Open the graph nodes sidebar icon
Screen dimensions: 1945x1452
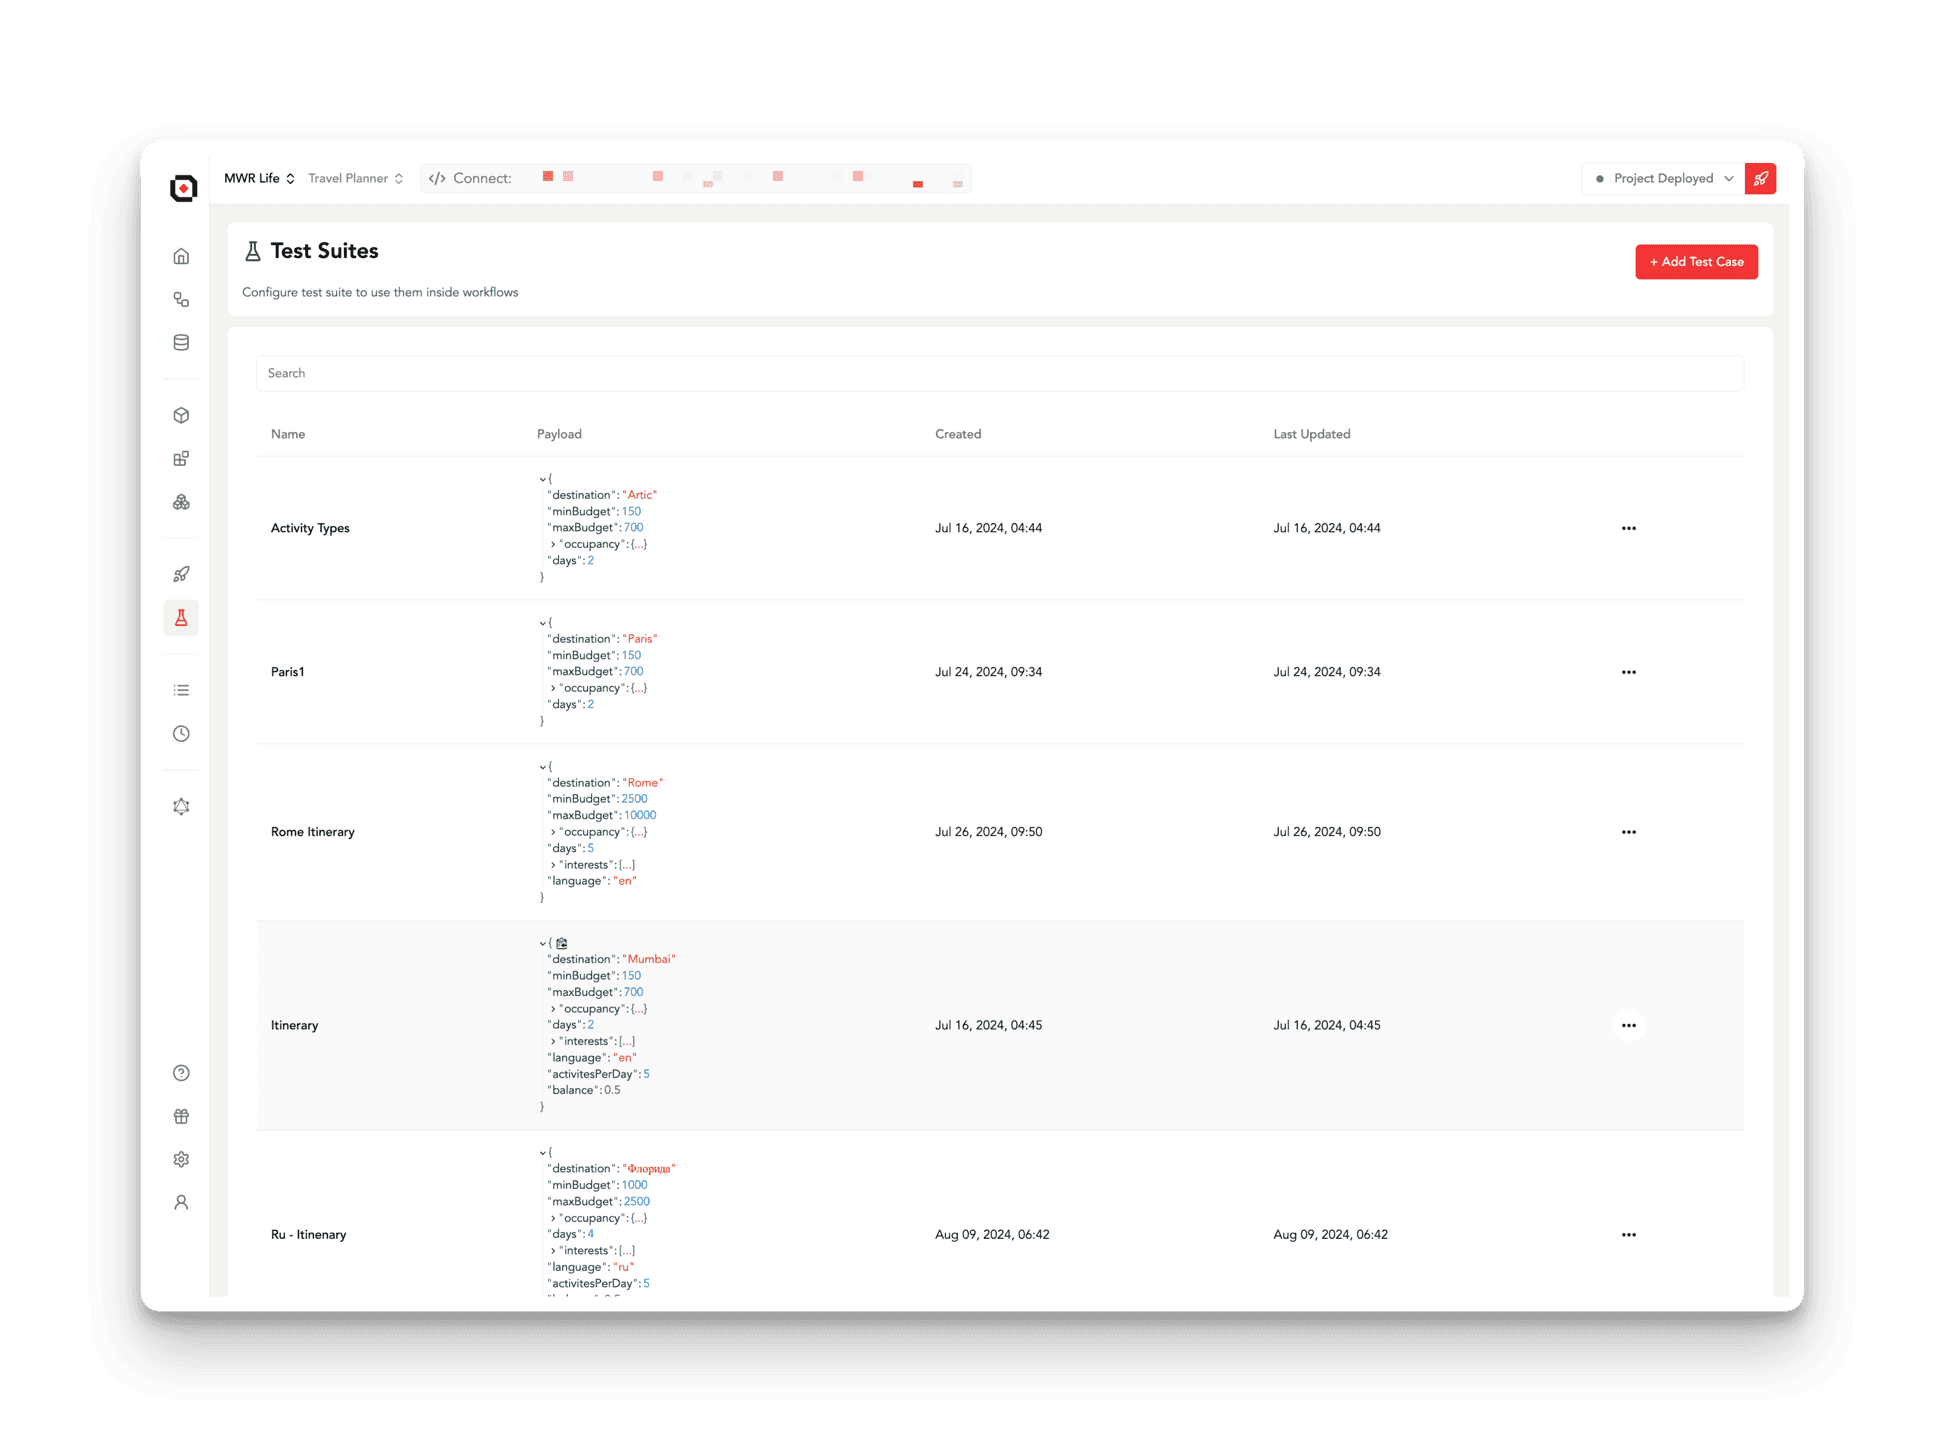(181, 806)
